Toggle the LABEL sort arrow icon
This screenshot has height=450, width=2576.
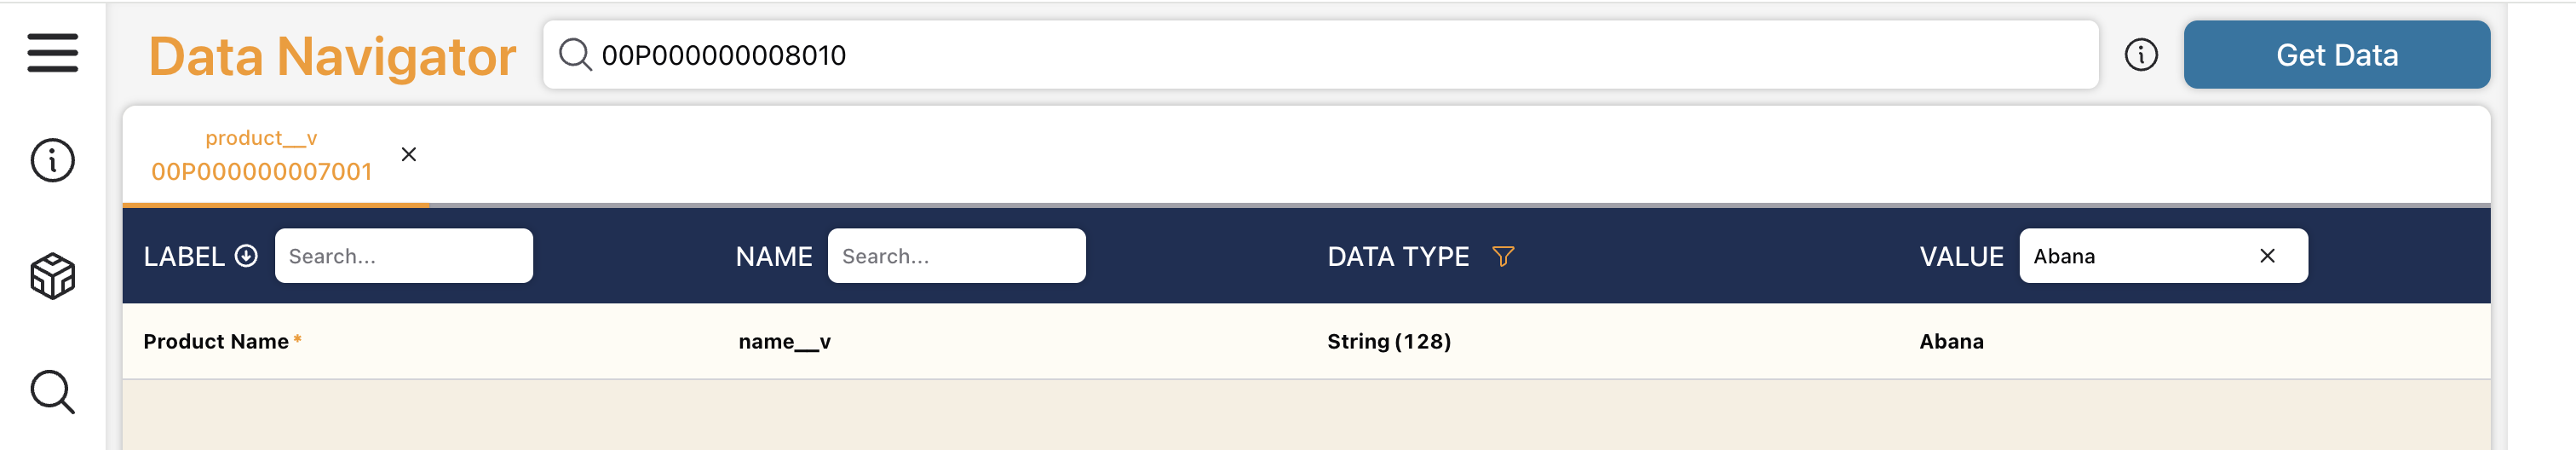246,256
